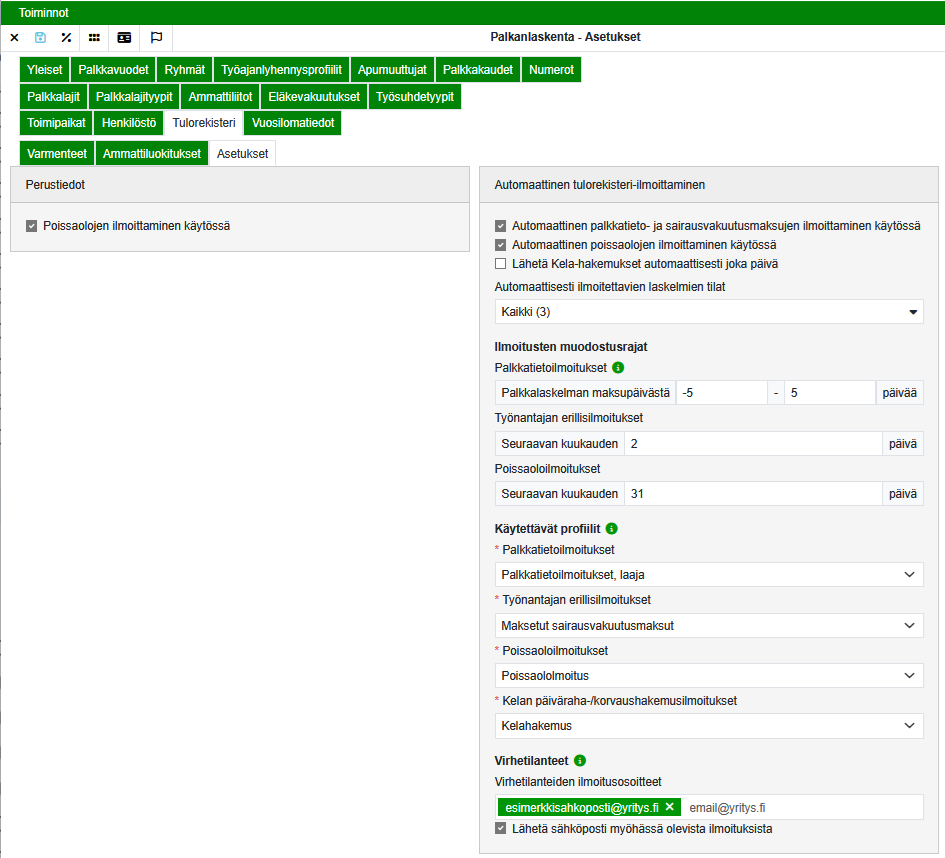Click the info icon next to Virhetilanteet

pos(580,760)
